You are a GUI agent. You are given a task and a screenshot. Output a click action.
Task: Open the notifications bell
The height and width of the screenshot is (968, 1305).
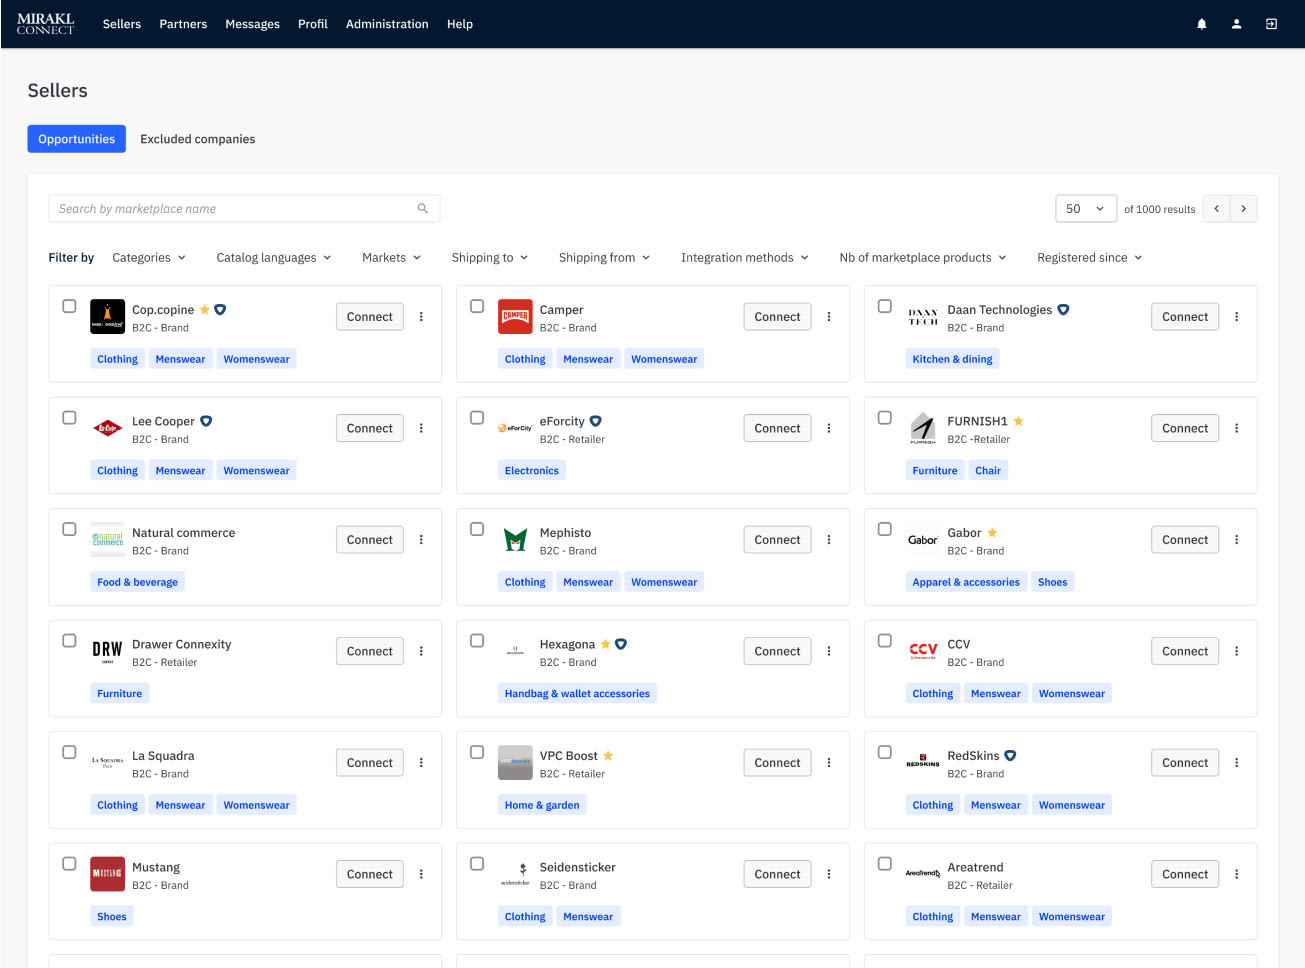[1202, 24]
